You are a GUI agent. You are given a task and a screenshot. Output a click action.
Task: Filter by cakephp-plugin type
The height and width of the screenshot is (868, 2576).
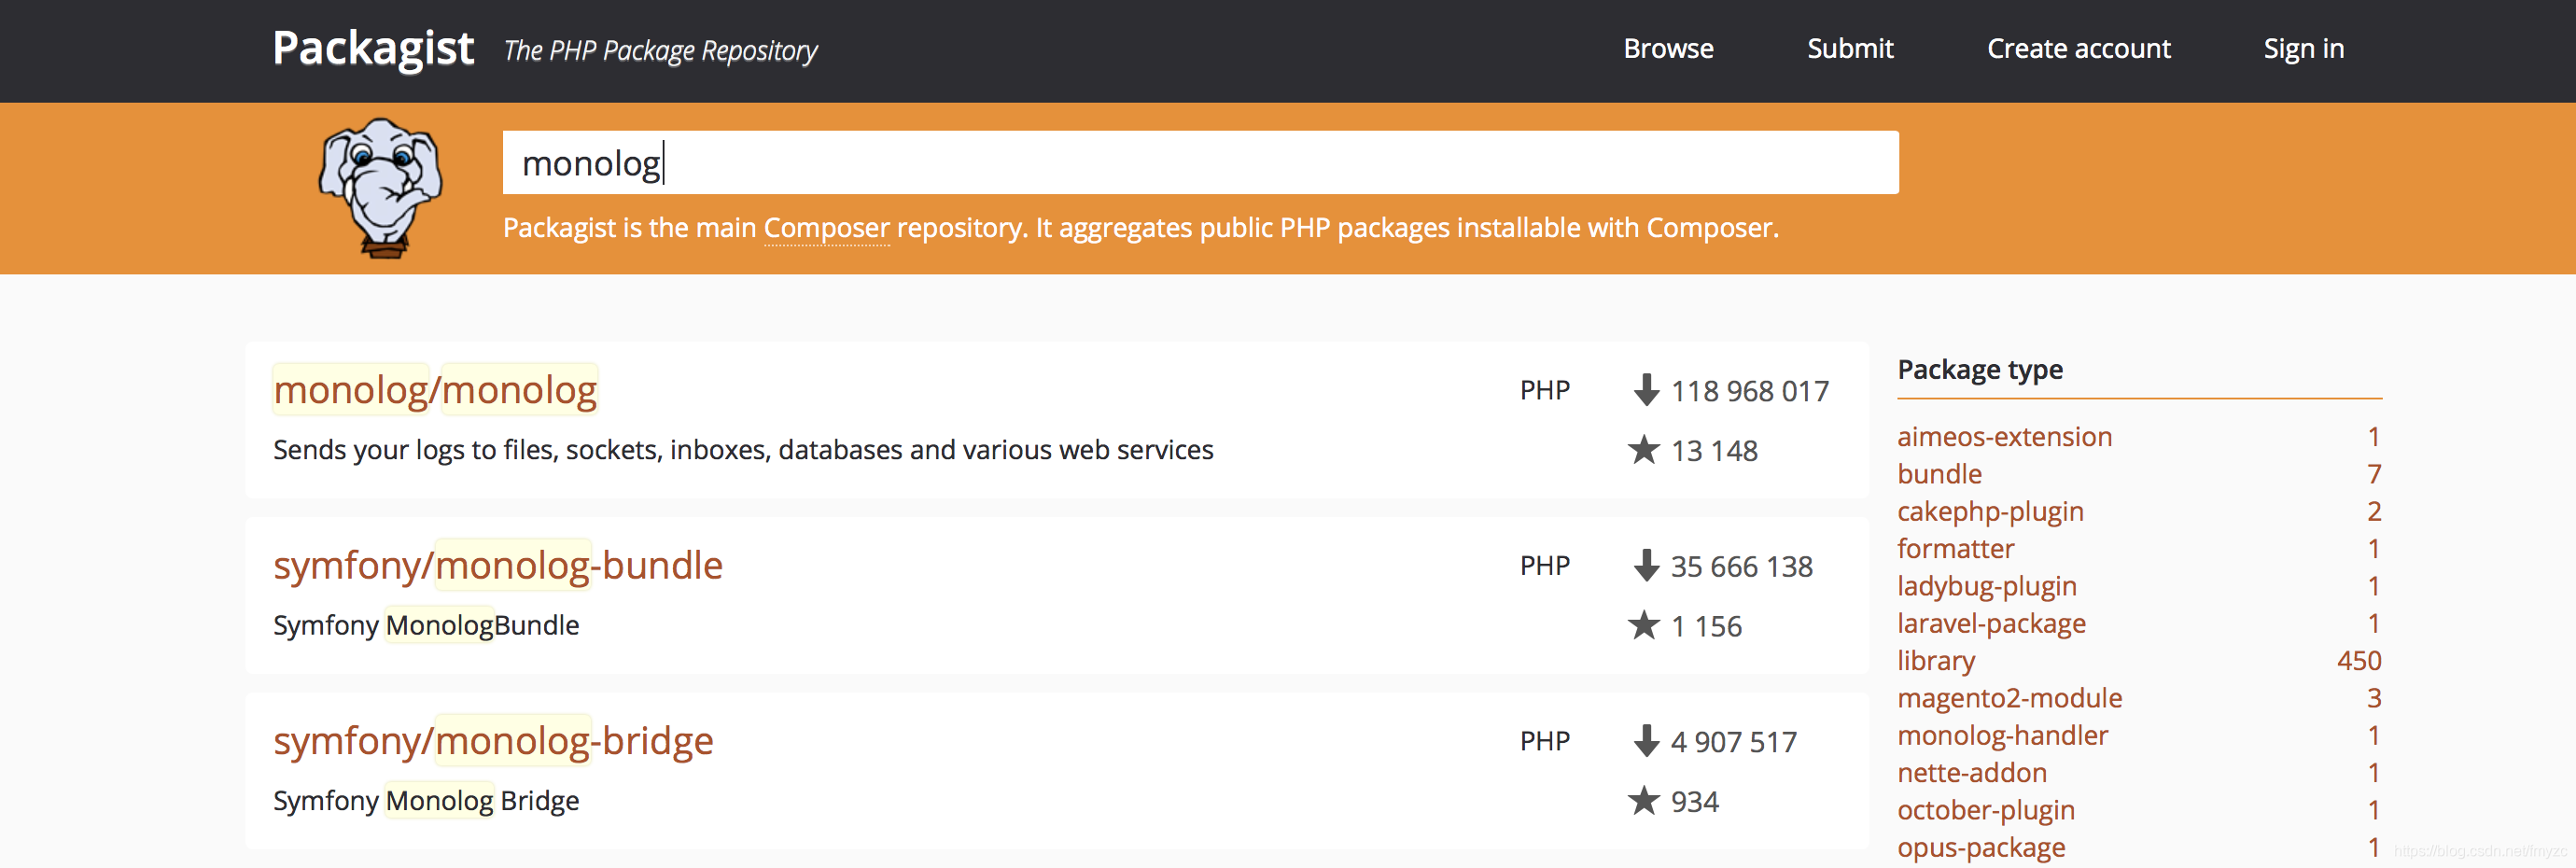tap(1990, 512)
